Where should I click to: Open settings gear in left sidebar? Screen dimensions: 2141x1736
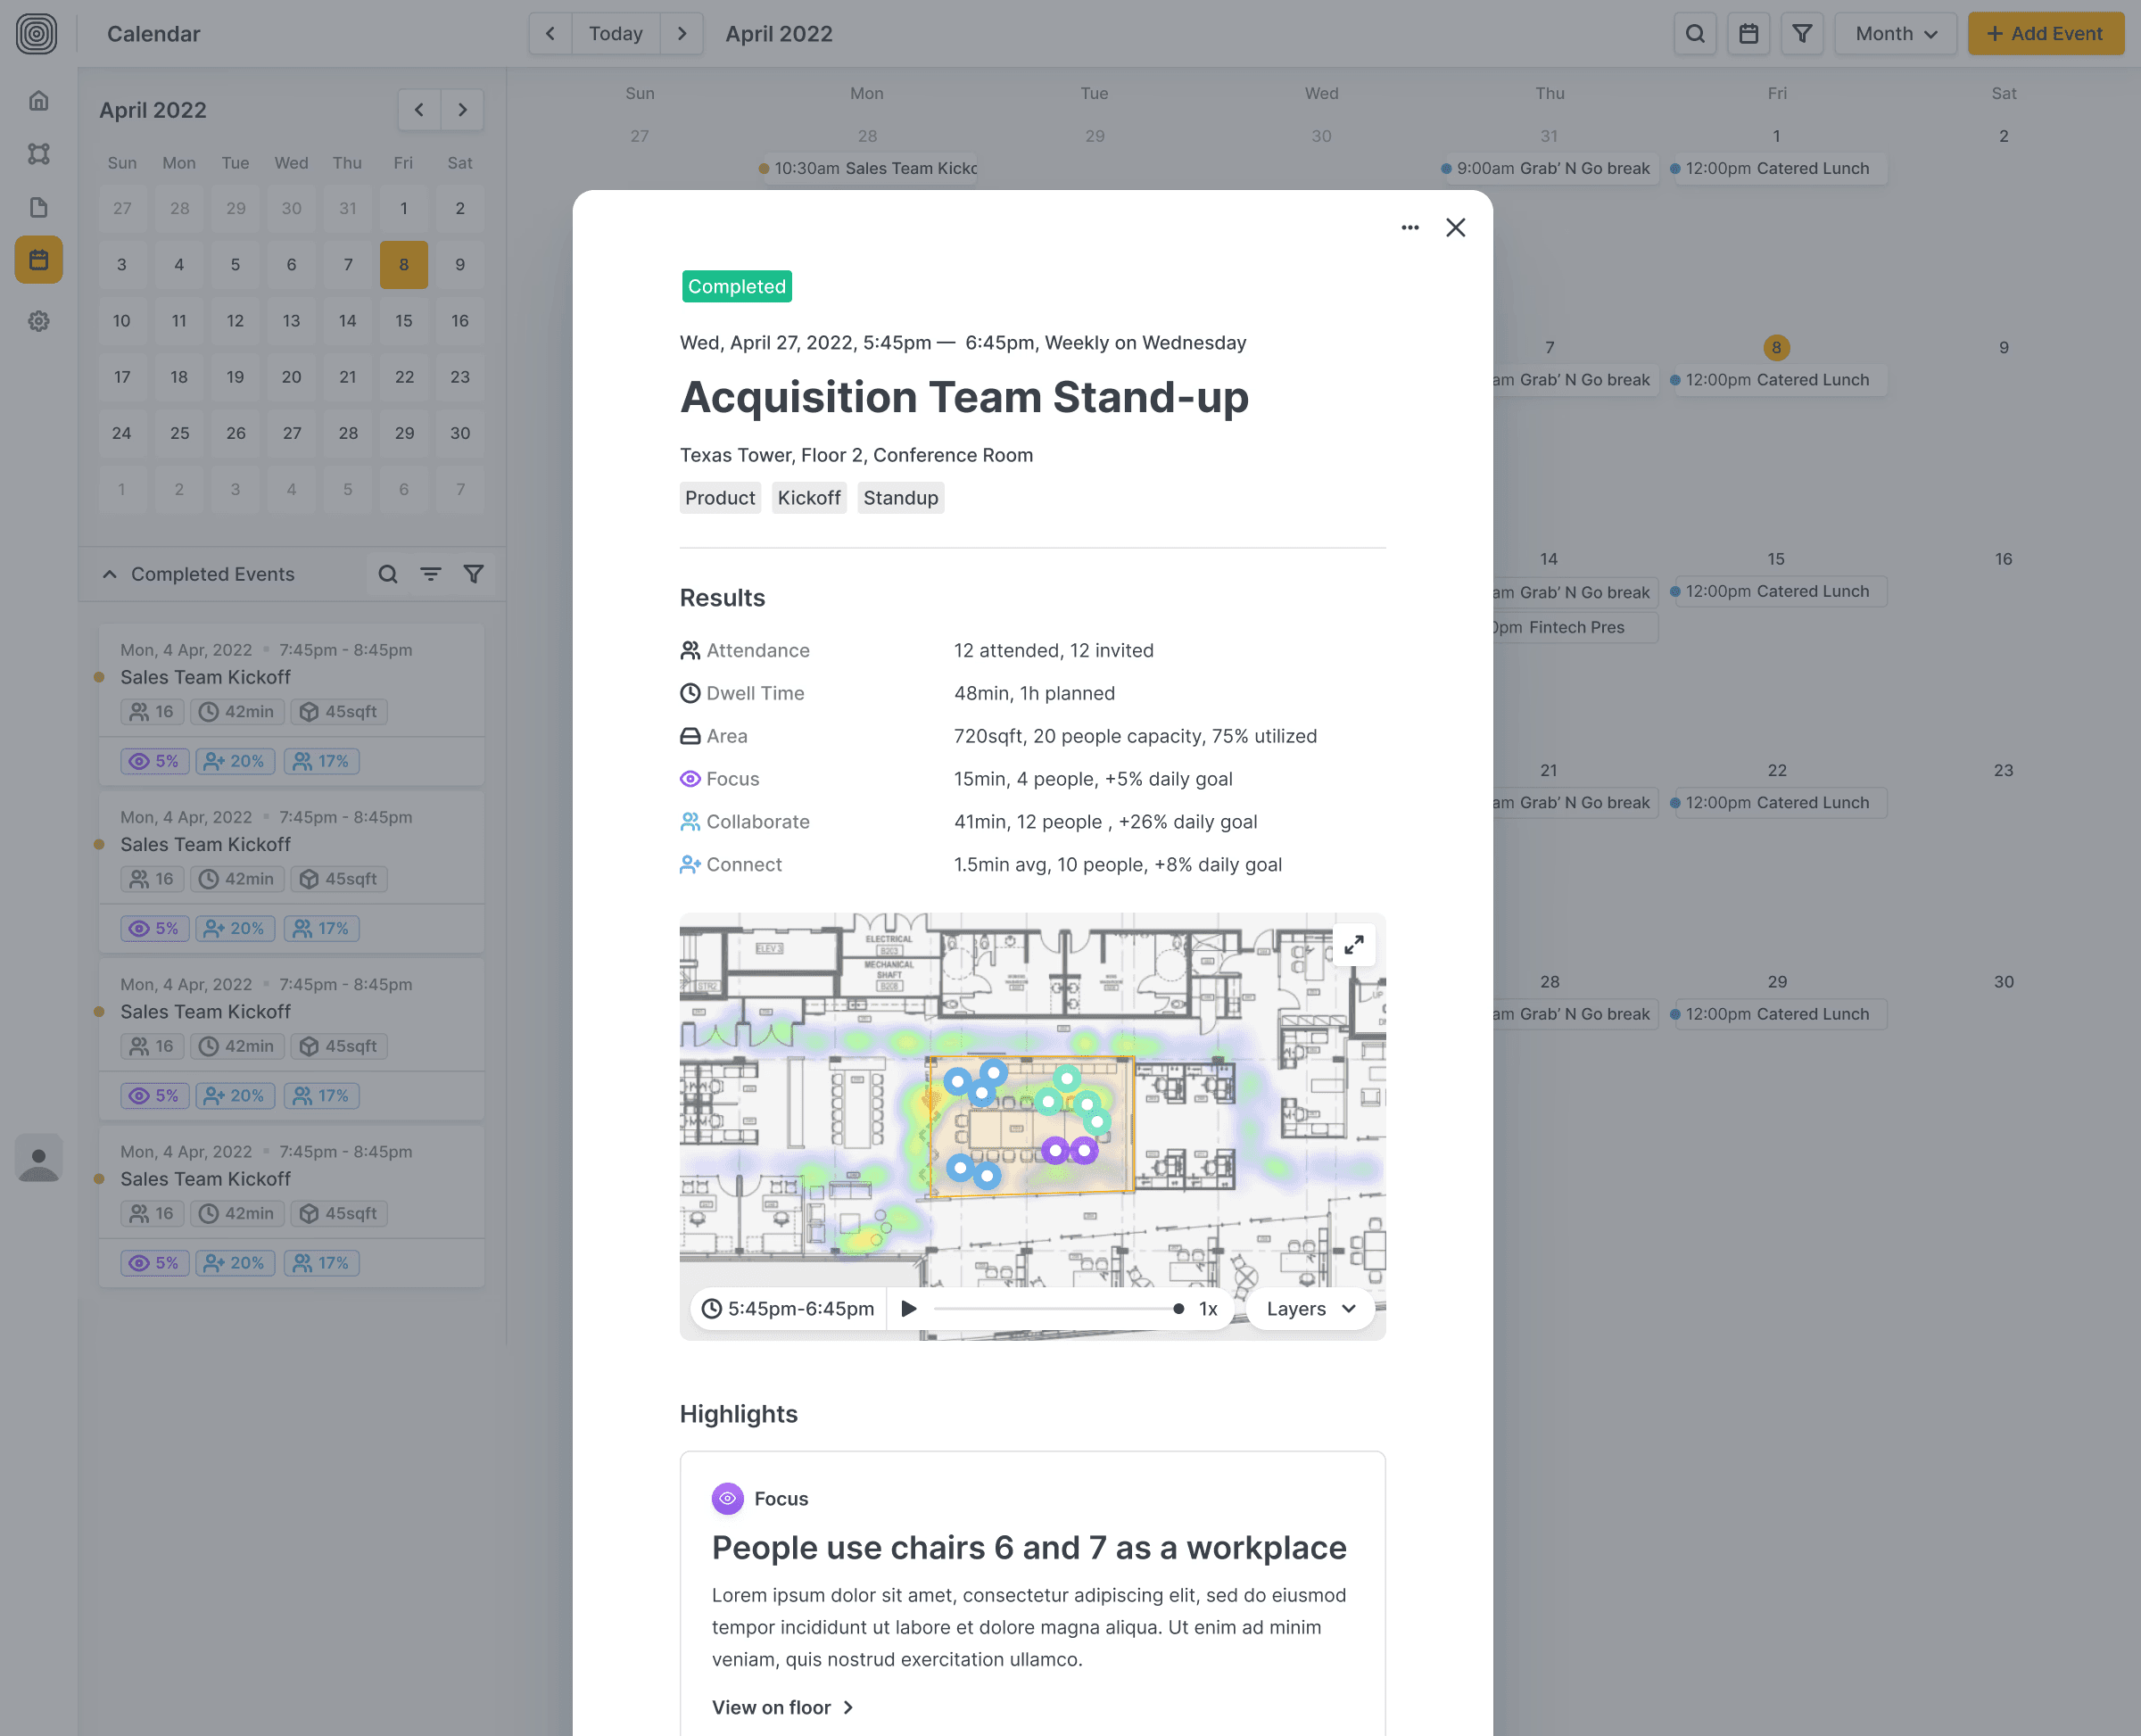coord(39,321)
